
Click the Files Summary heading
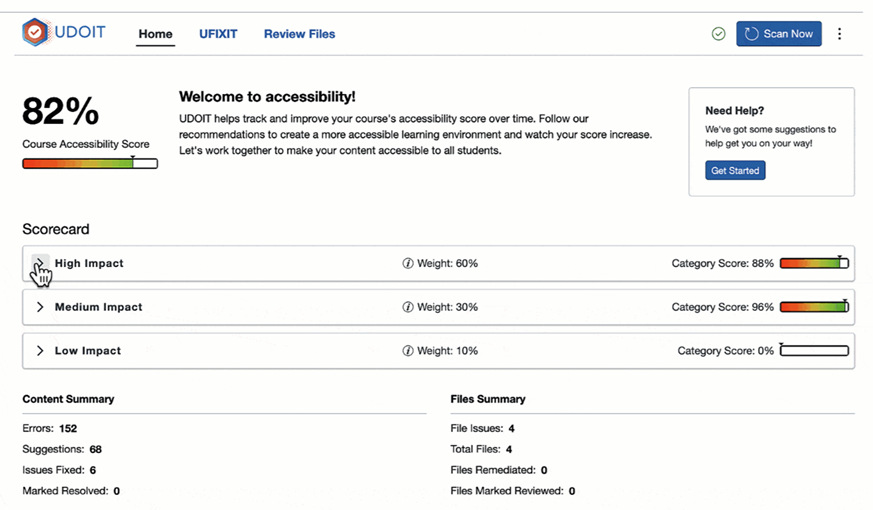point(488,399)
